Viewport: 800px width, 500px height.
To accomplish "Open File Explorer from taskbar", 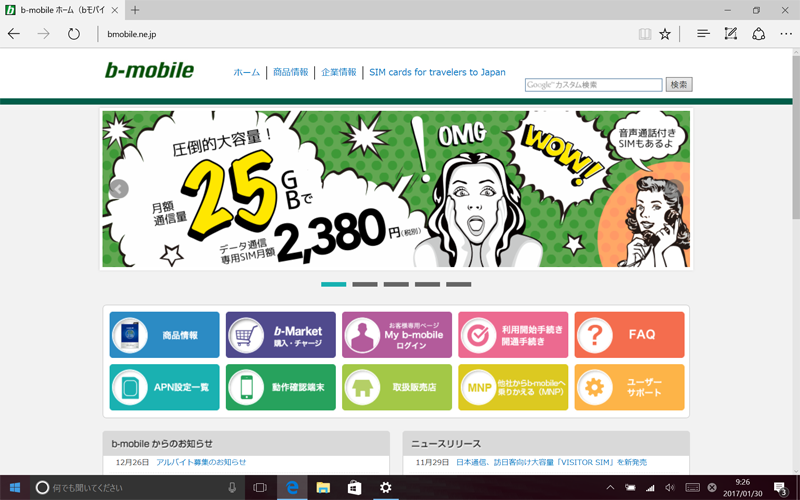I will pyautogui.click(x=323, y=488).
